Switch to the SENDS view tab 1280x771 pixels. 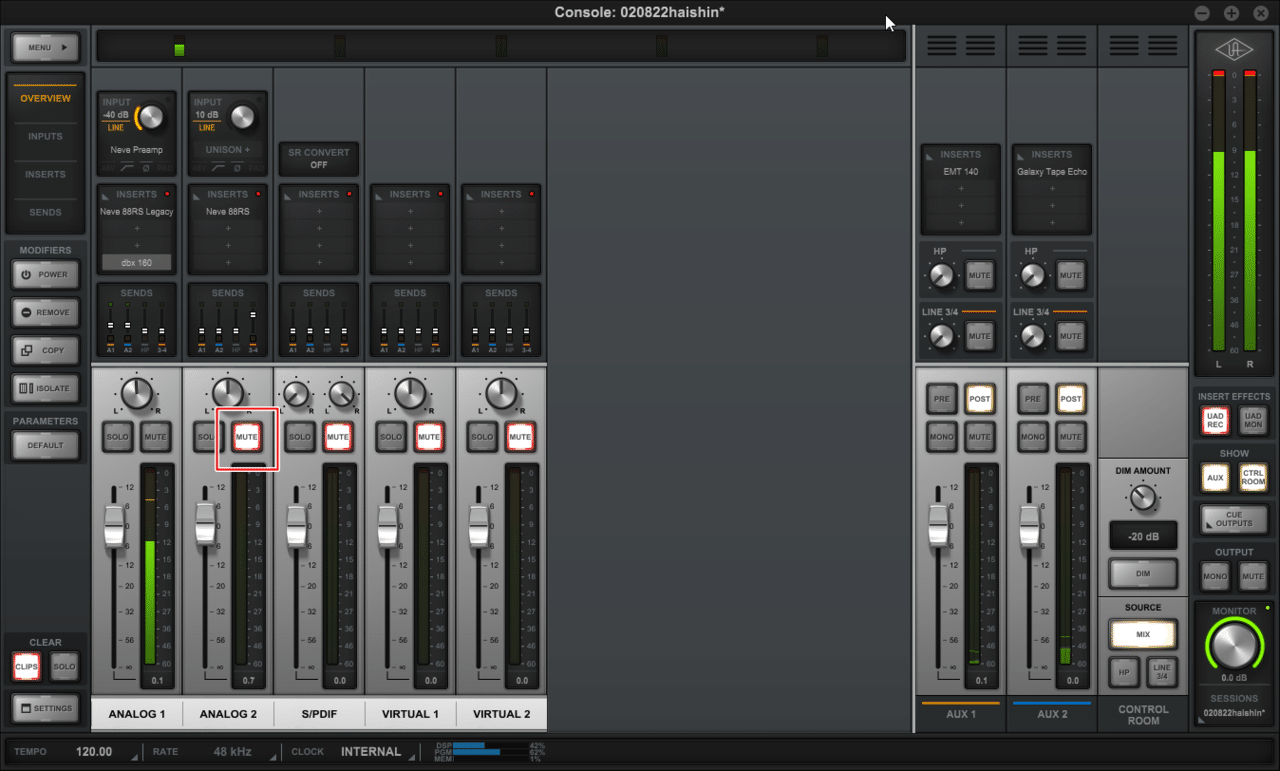[x=45, y=212]
